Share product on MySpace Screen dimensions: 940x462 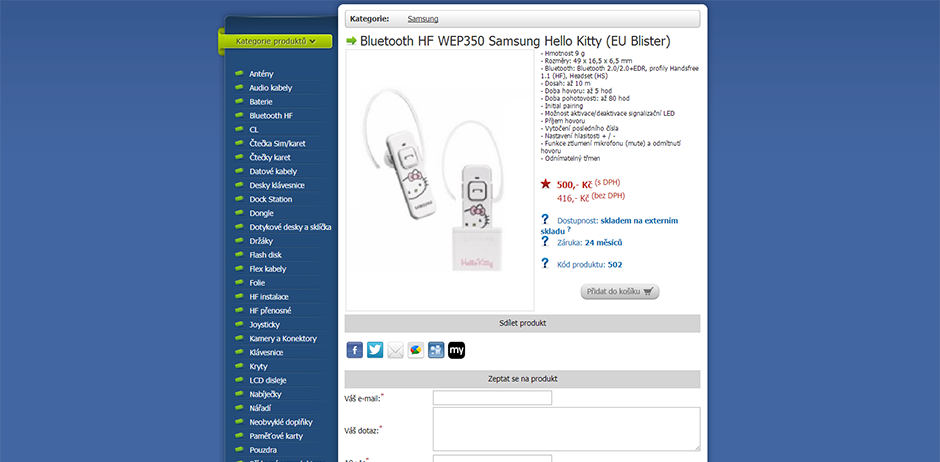(x=456, y=350)
